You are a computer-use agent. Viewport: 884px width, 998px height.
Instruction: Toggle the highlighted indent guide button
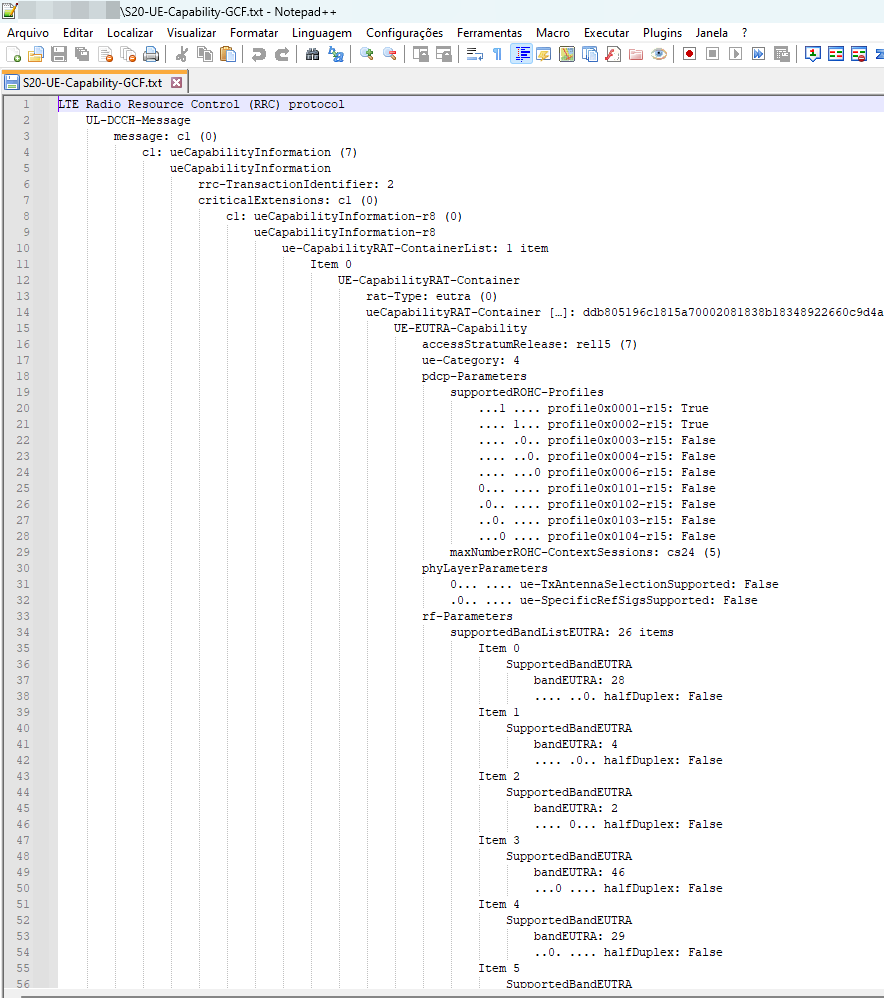point(521,55)
